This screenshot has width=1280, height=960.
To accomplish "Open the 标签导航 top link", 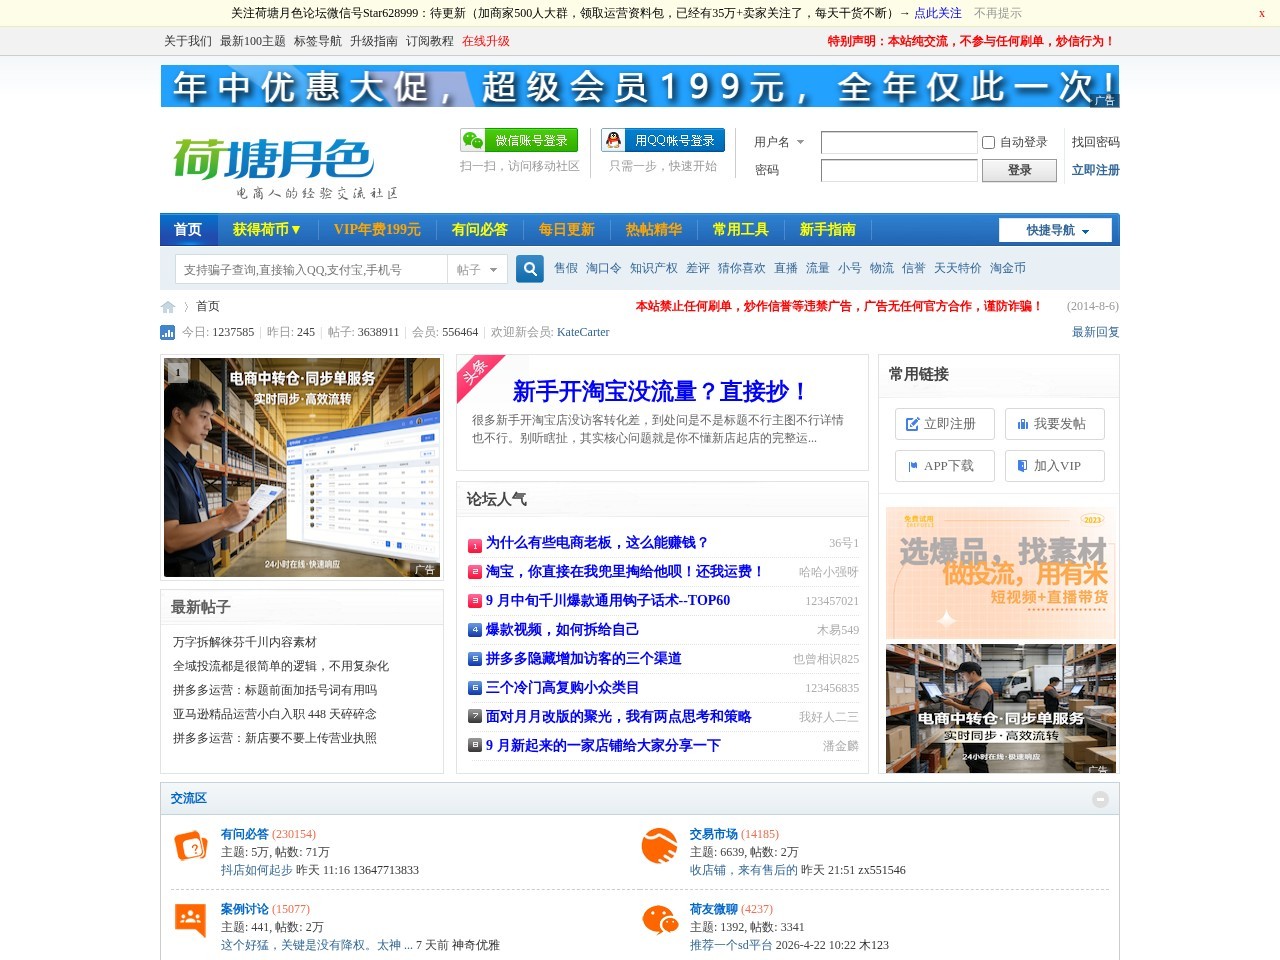I will (x=318, y=41).
